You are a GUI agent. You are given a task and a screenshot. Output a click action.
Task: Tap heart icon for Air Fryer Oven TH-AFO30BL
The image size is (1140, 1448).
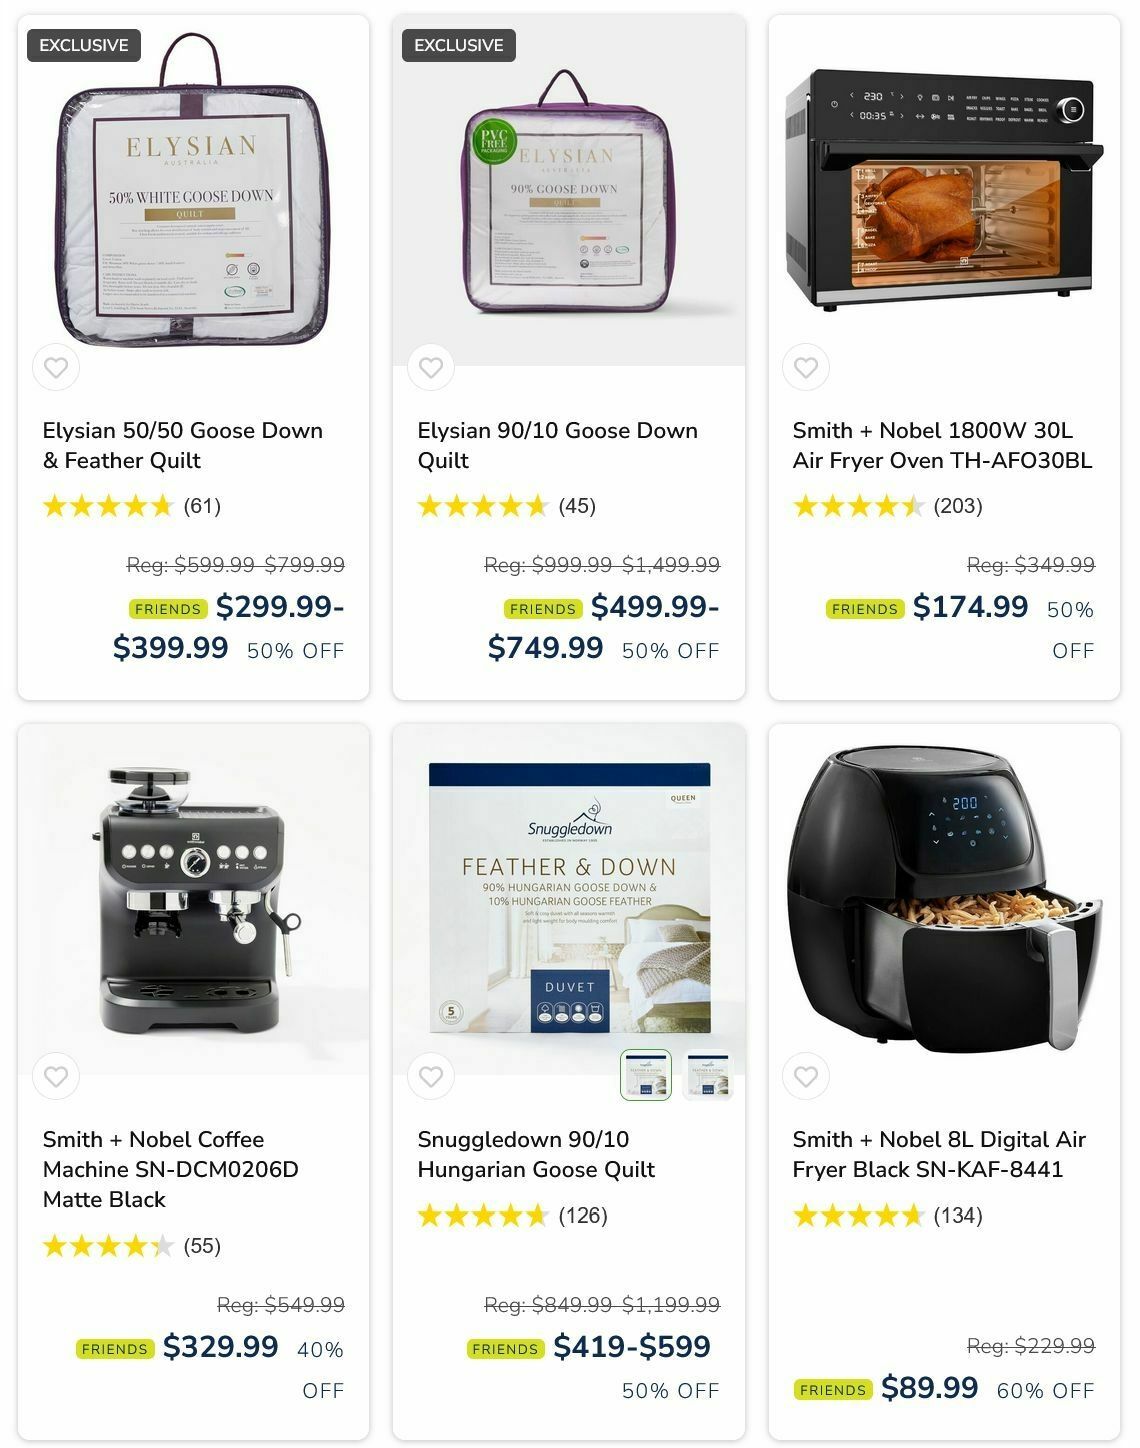(806, 368)
